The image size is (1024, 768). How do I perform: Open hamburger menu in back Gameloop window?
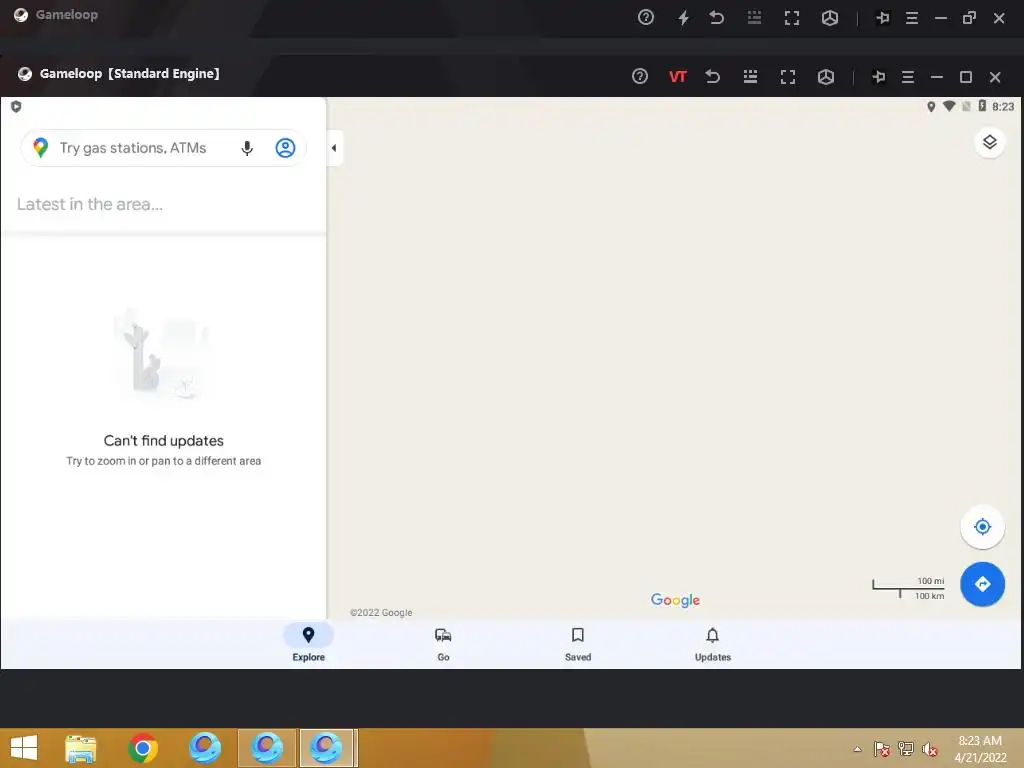912,18
